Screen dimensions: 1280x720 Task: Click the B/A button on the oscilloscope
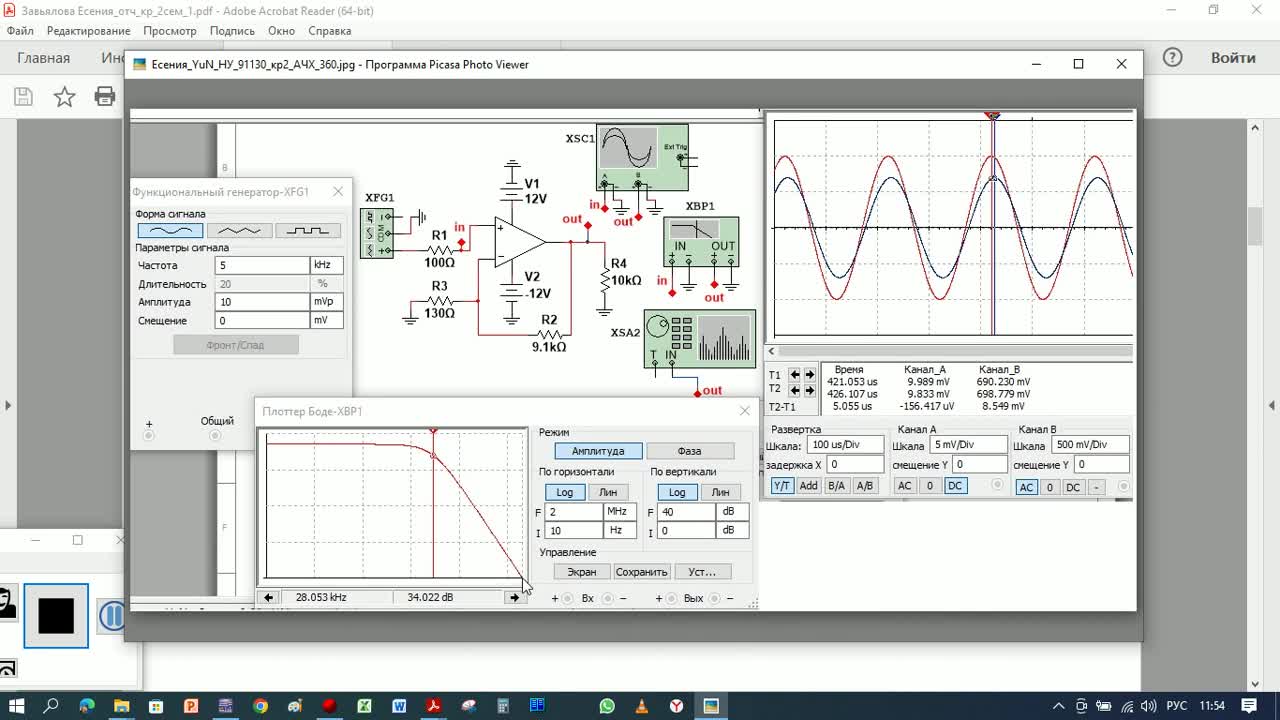pos(836,486)
